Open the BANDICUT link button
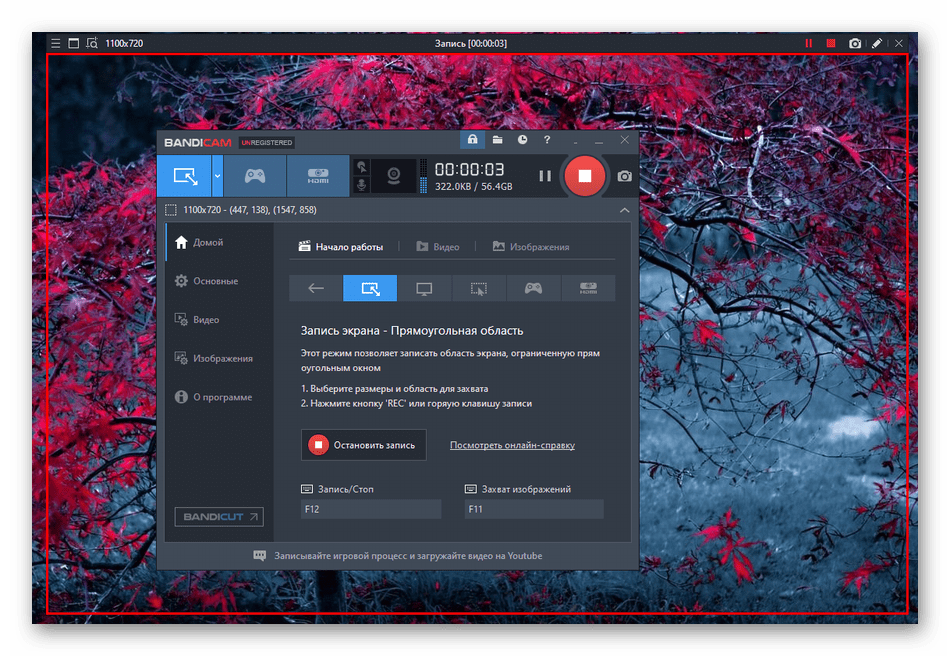 [x=219, y=517]
